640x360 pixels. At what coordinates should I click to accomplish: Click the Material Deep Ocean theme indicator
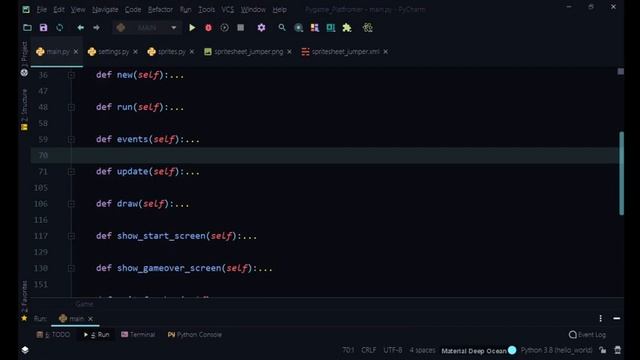coord(479,351)
